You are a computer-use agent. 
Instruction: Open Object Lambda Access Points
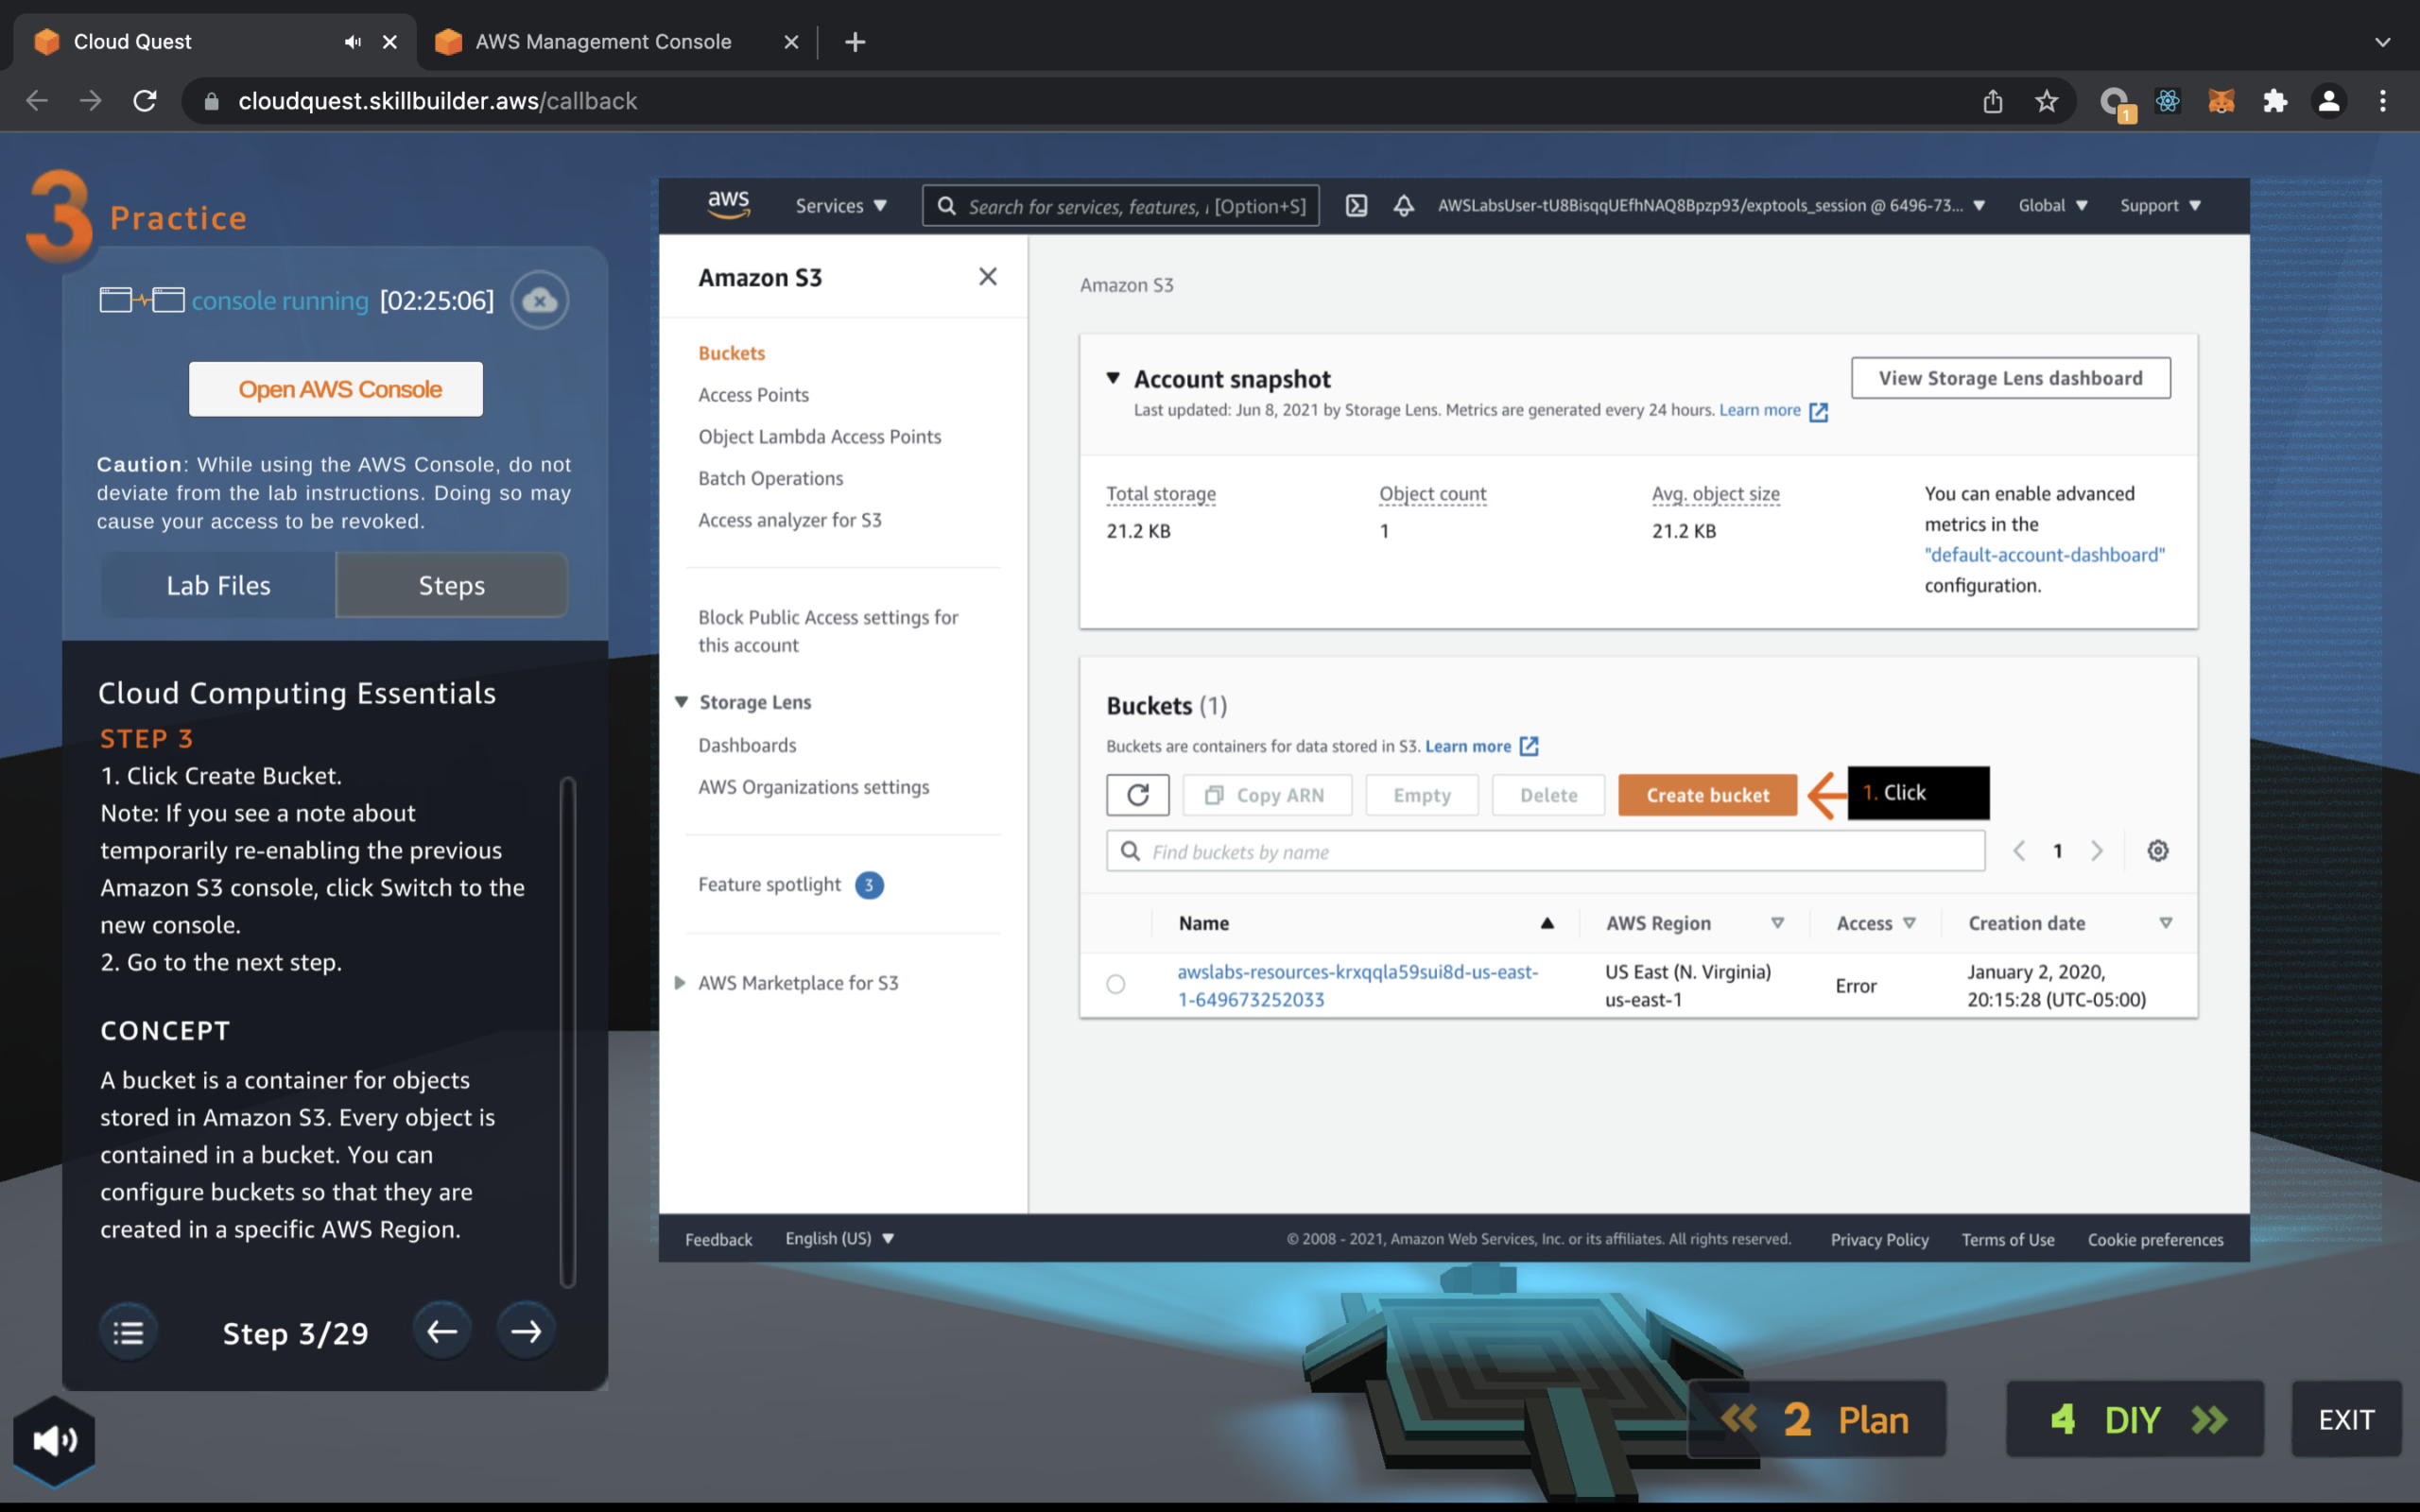[819, 437]
